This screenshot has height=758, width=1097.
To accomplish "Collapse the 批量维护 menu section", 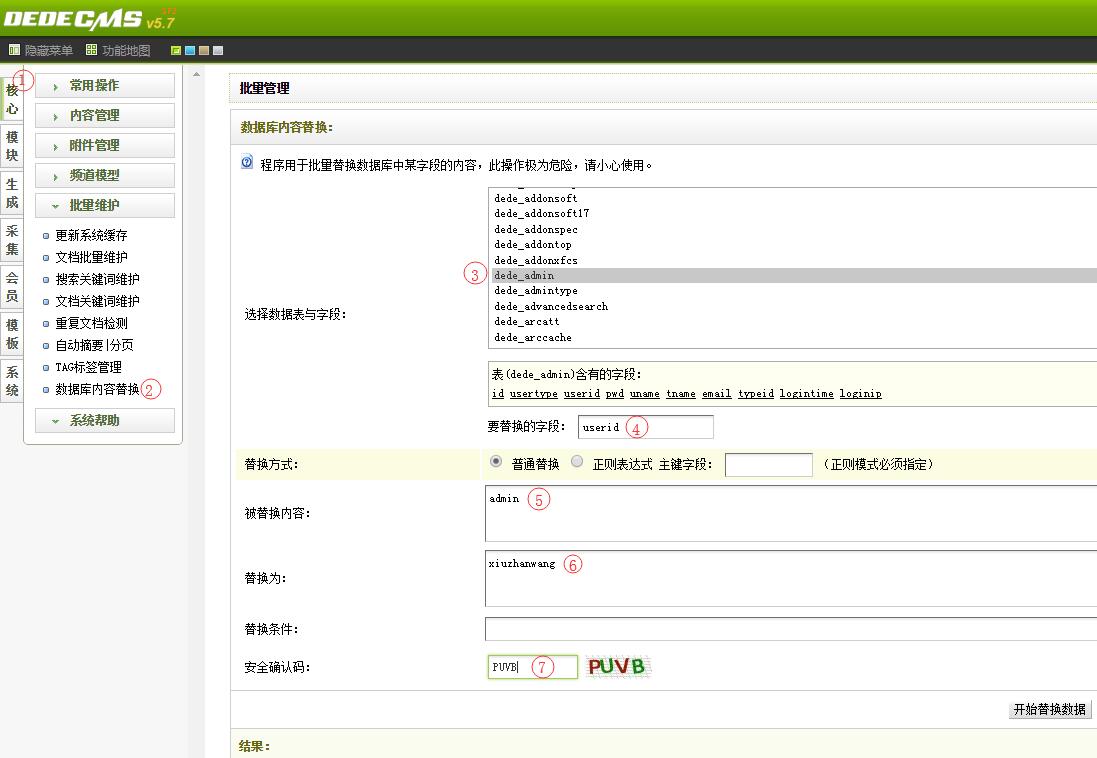I will 105,205.
